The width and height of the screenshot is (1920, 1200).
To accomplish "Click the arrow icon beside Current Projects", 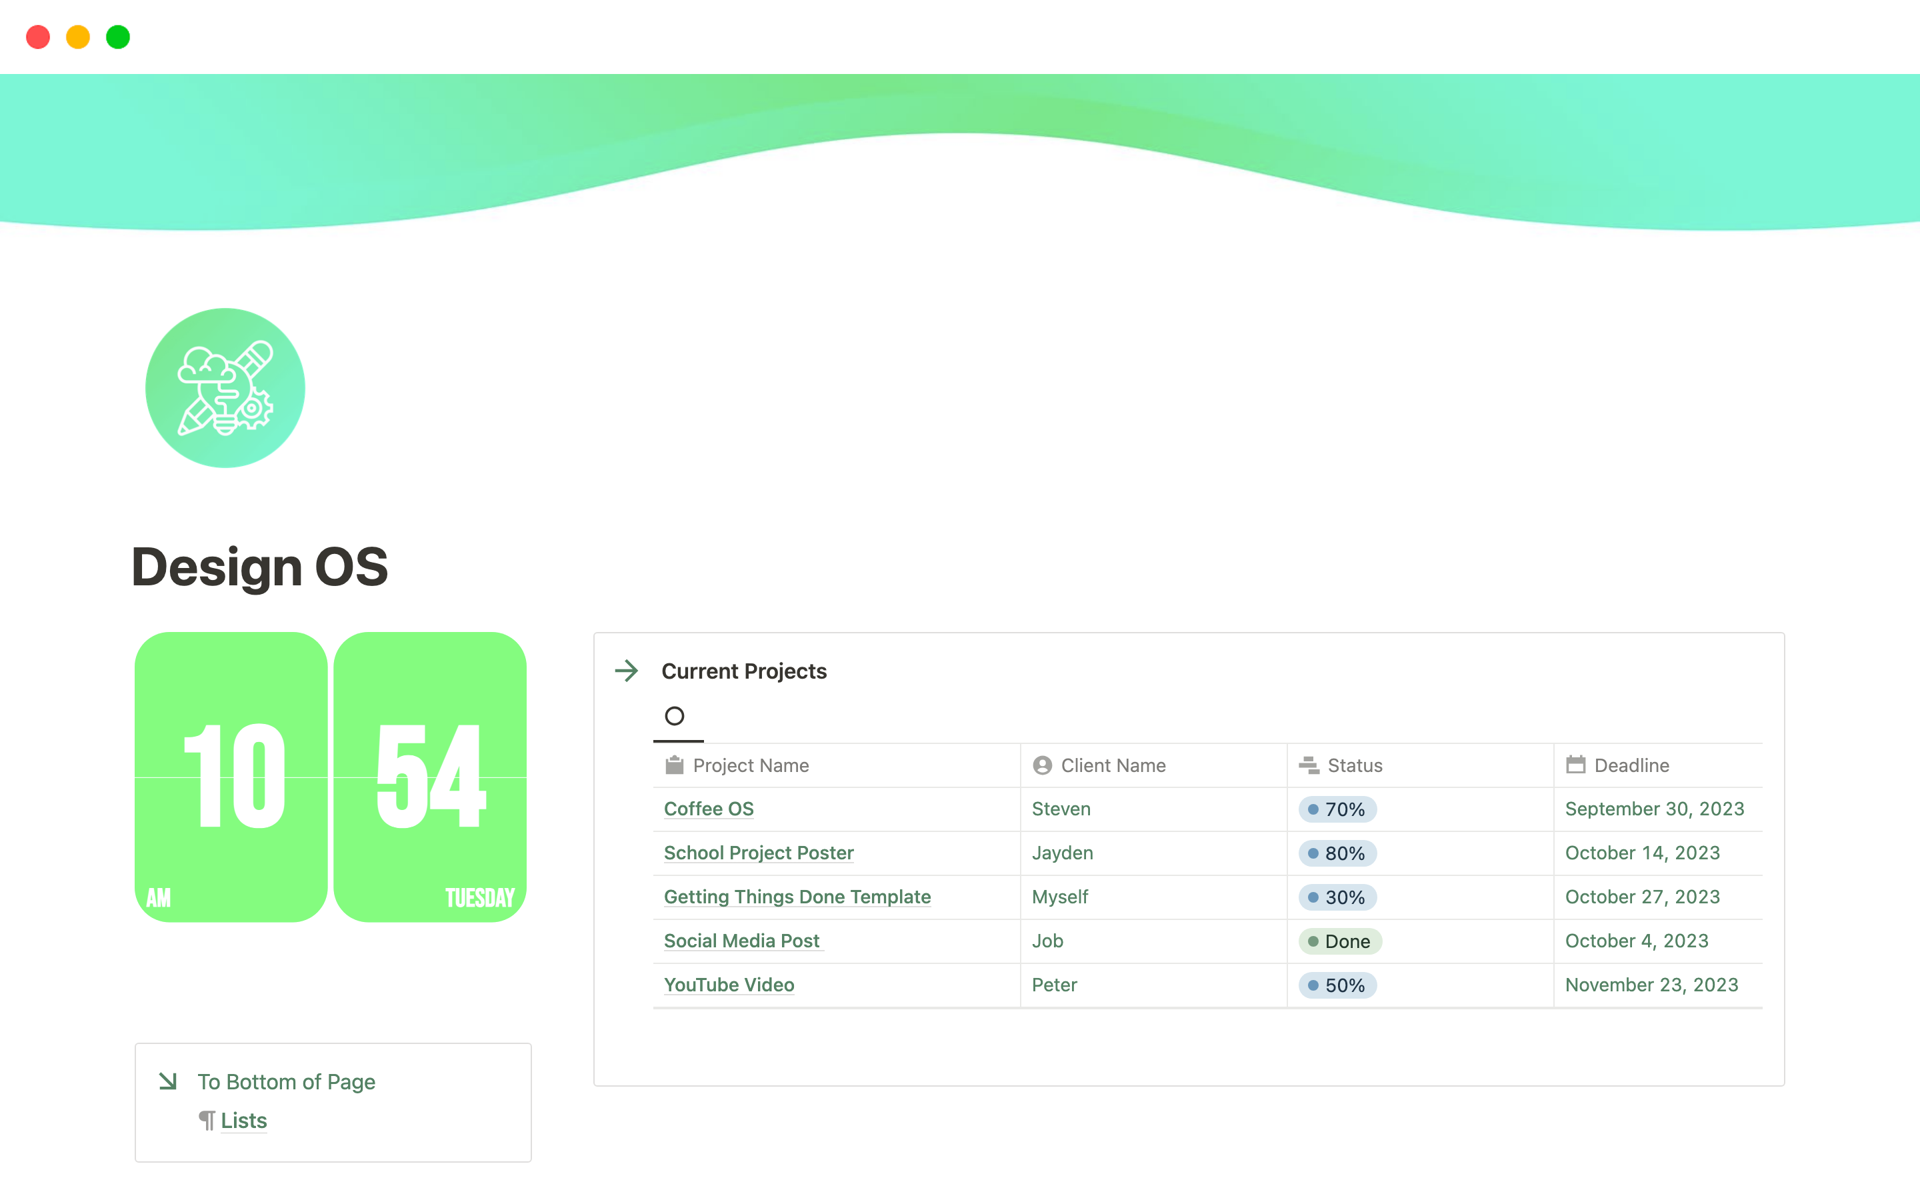I will (627, 671).
